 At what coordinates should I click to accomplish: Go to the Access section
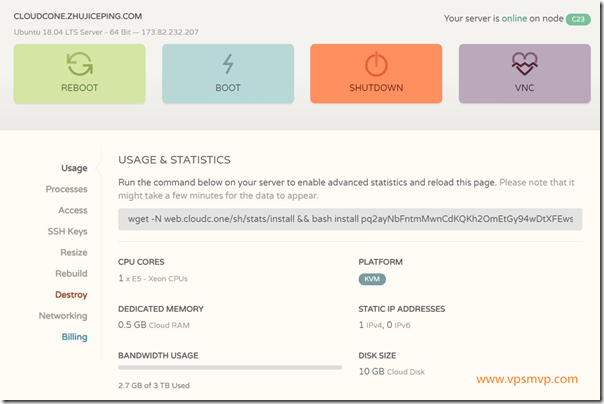click(x=72, y=210)
